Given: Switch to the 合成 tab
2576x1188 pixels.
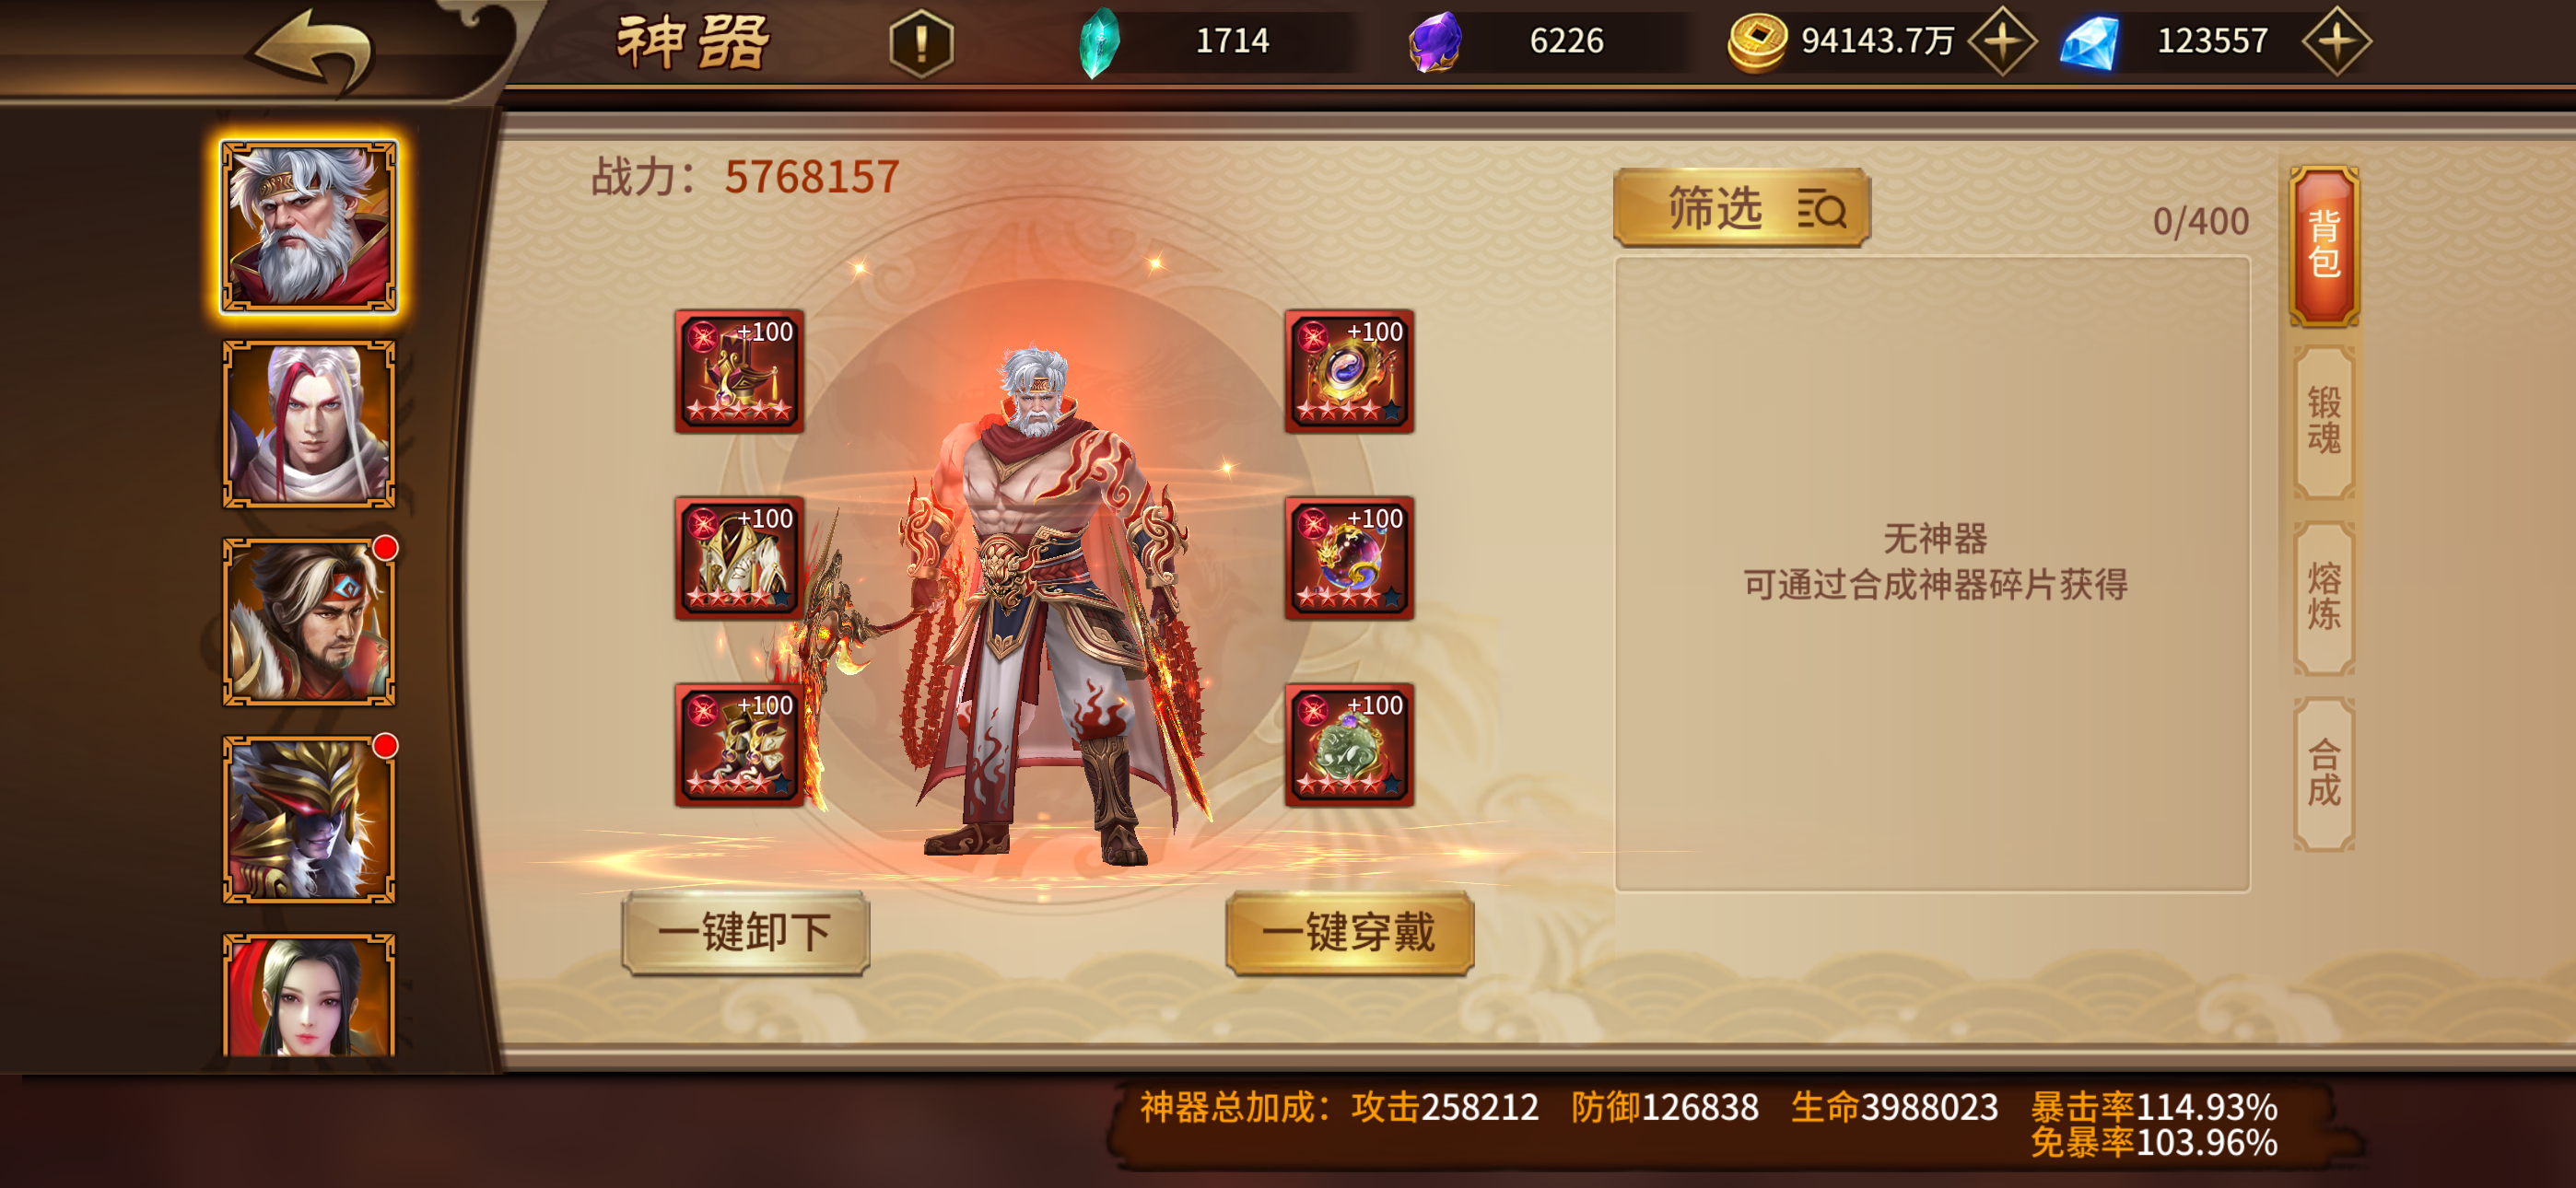Looking at the screenshot, I should [2324, 773].
